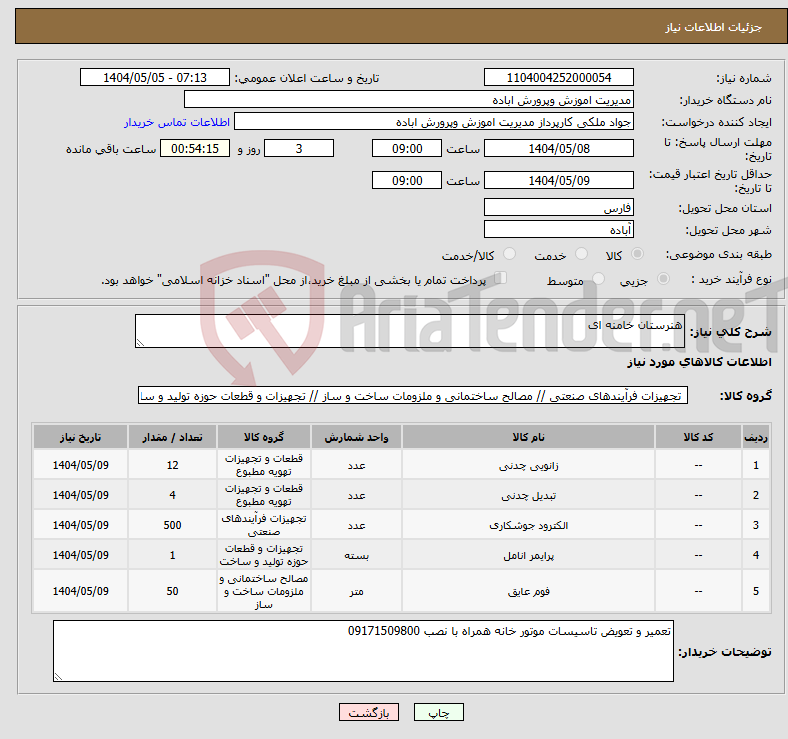Choose the متوسط purchase type radio
Image resolution: width=788 pixels, height=739 pixels.
click(598, 279)
